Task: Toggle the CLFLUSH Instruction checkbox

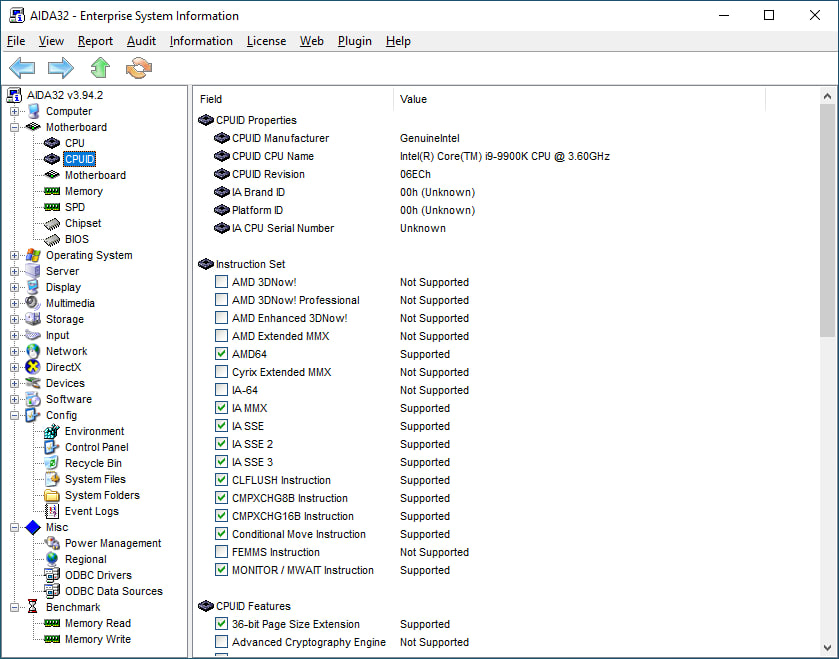Action: coord(221,480)
